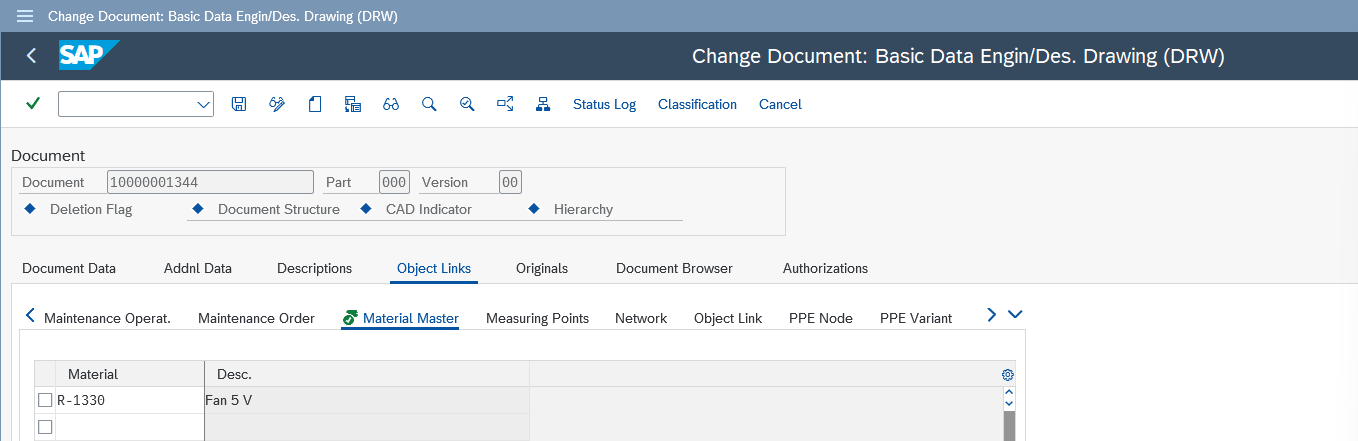Click the Material Master tab status icon
The width and height of the screenshot is (1358, 441).
coord(350,318)
